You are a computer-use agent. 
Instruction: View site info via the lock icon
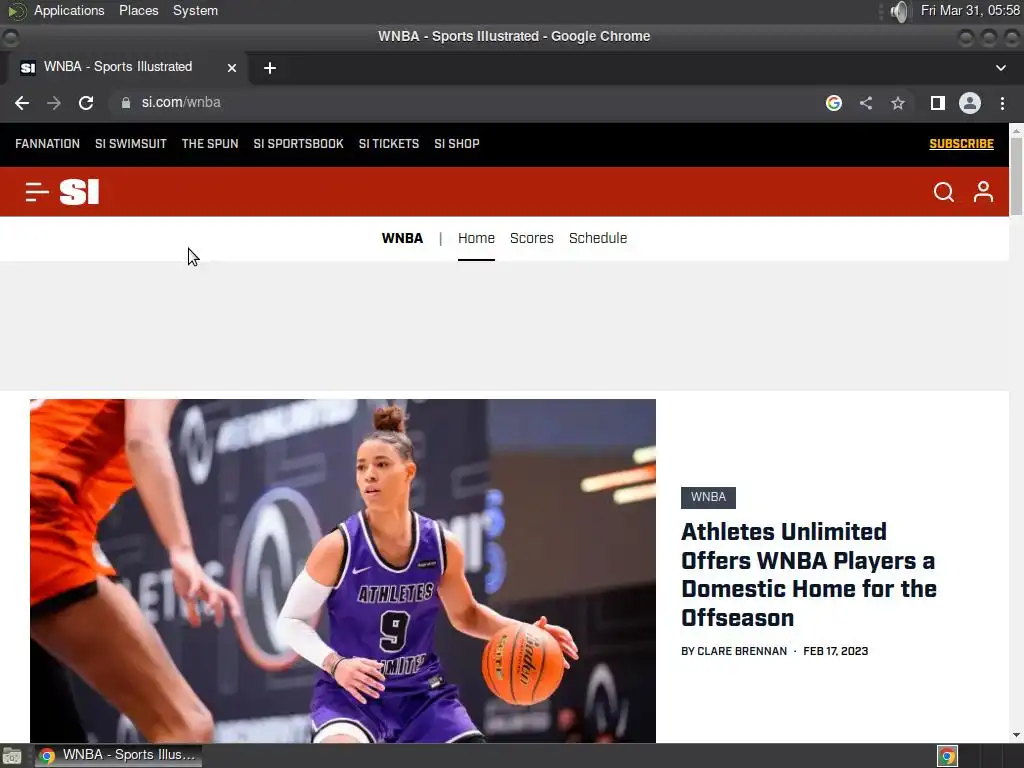pos(126,103)
